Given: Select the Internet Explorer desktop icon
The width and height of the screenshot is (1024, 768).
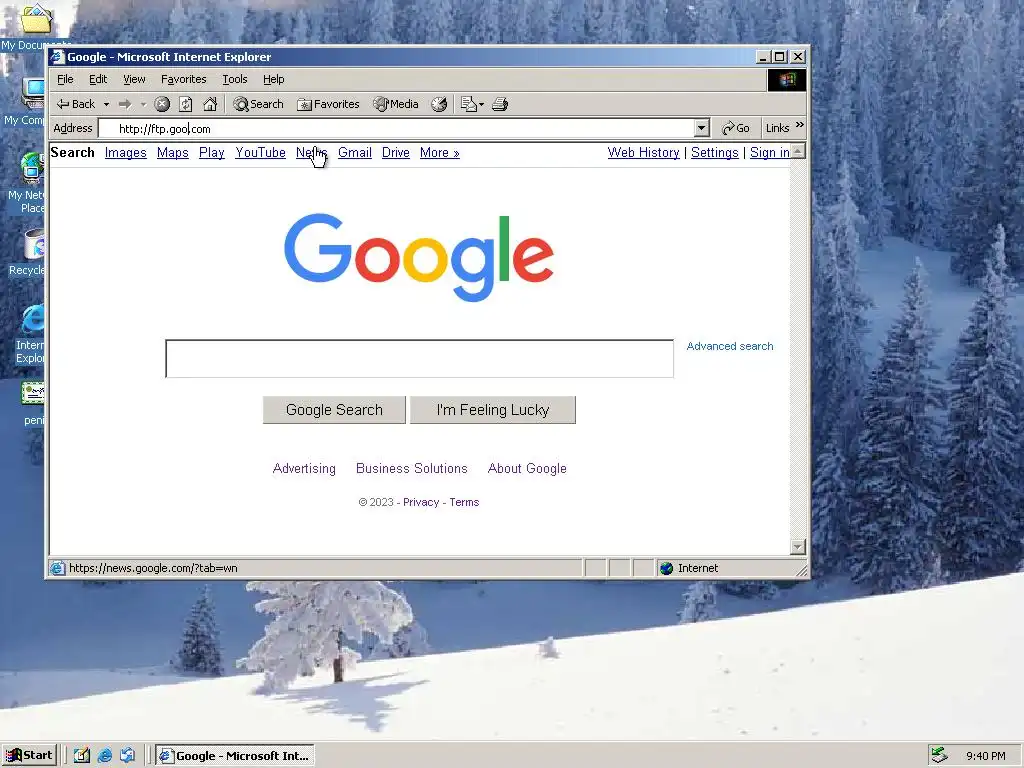Looking at the screenshot, I should point(30,334).
